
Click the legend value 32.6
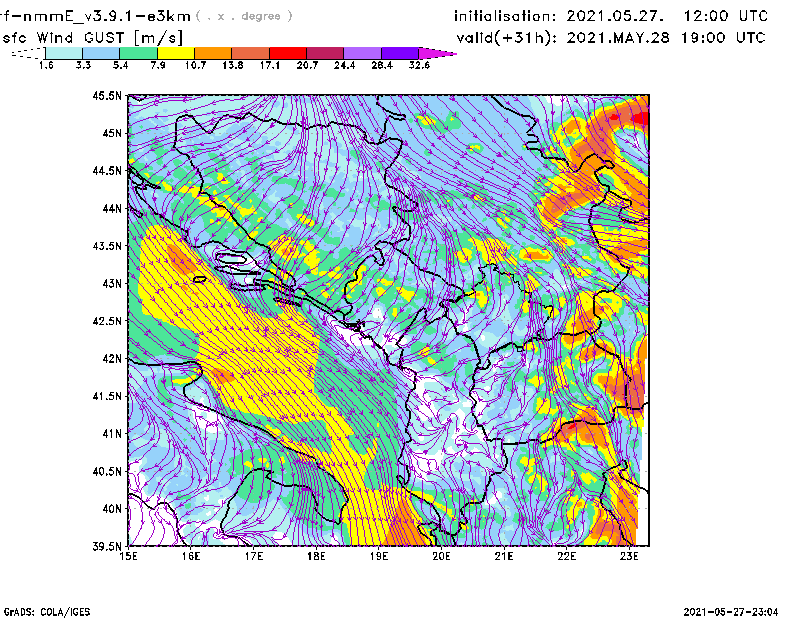[419, 65]
